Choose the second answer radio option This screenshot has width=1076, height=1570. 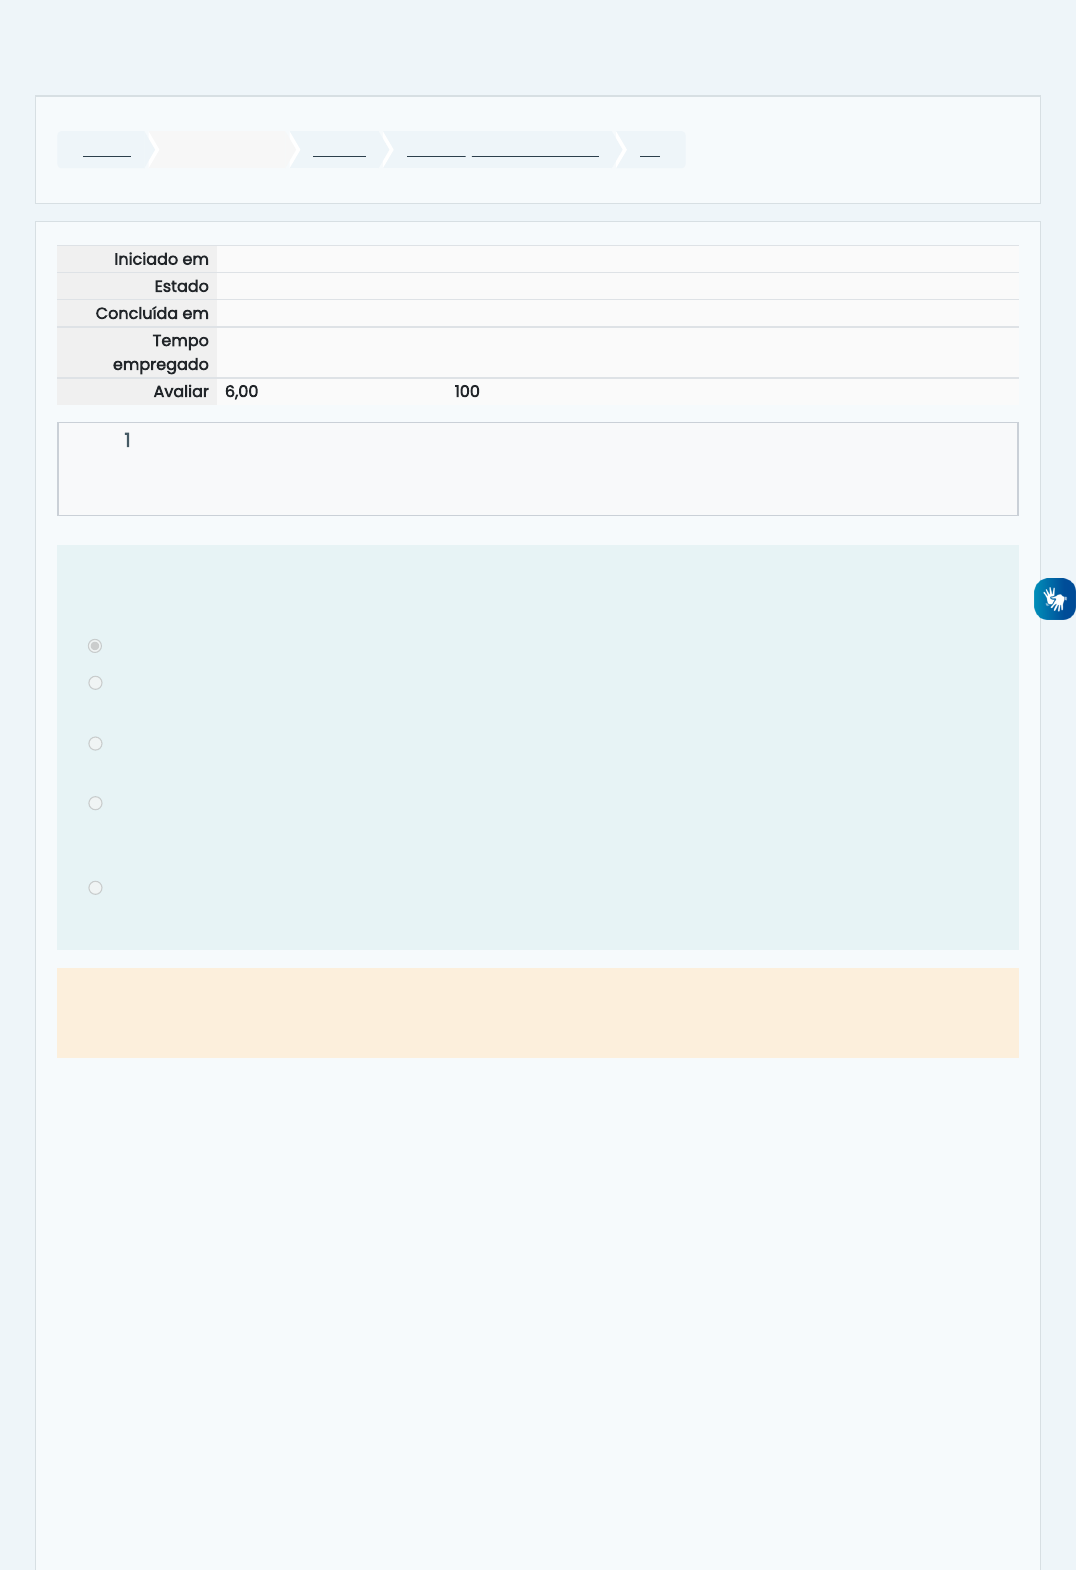click(95, 683)
